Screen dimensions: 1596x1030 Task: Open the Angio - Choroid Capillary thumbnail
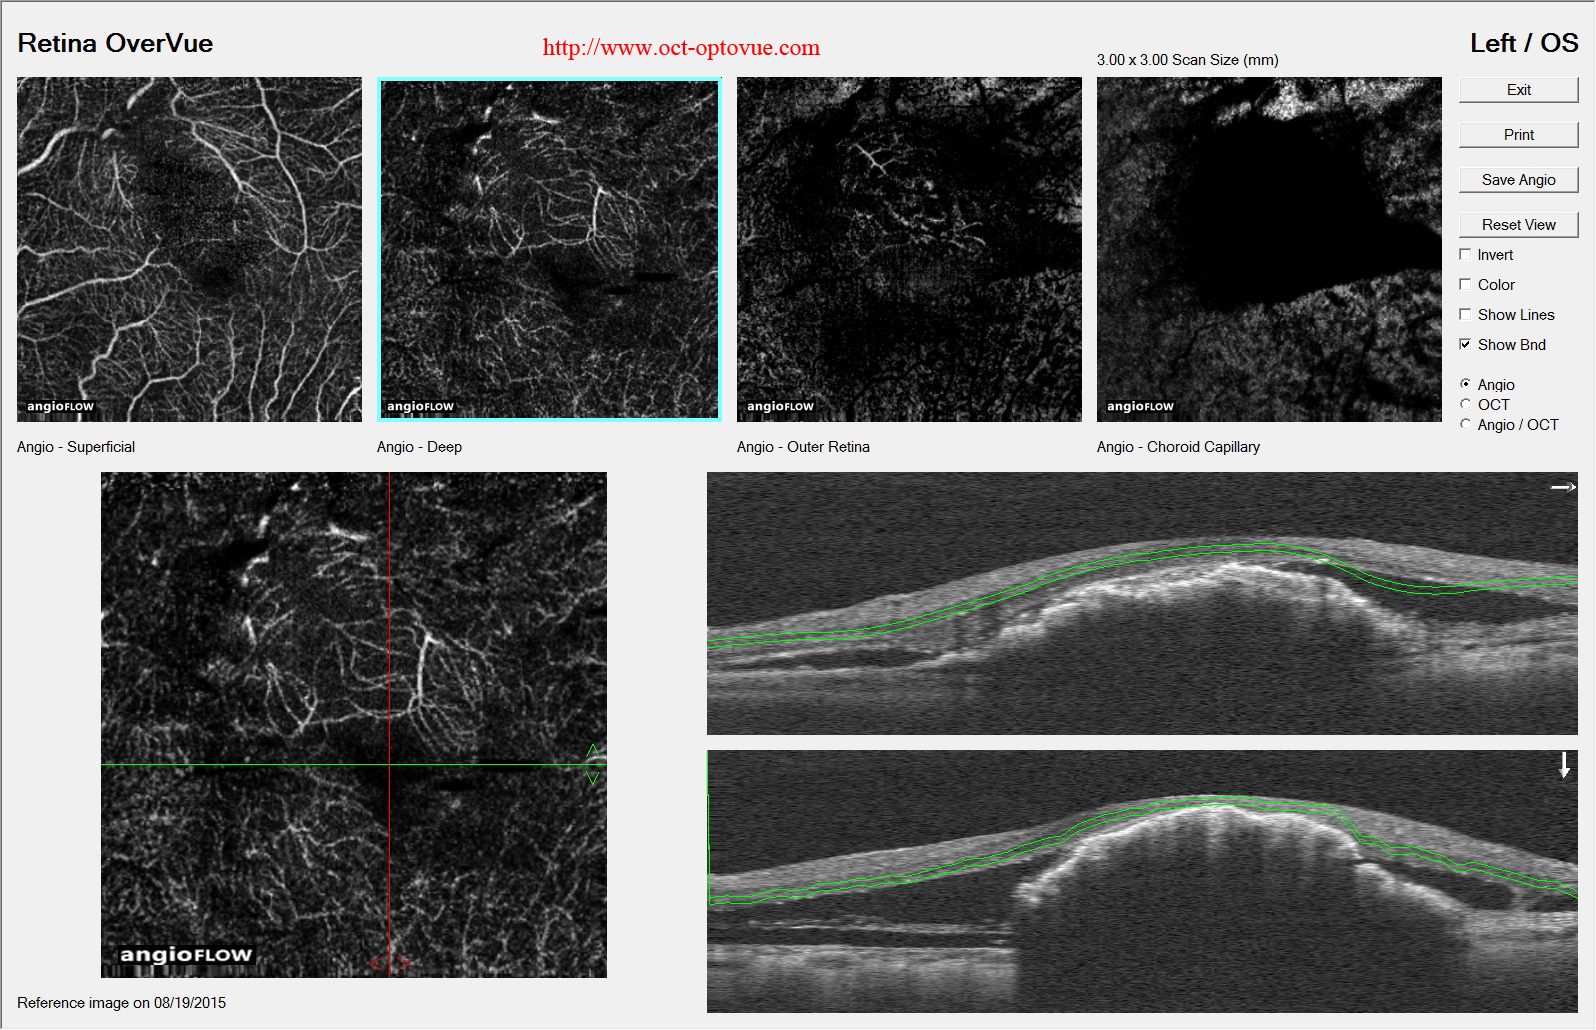pos(1269,249)
